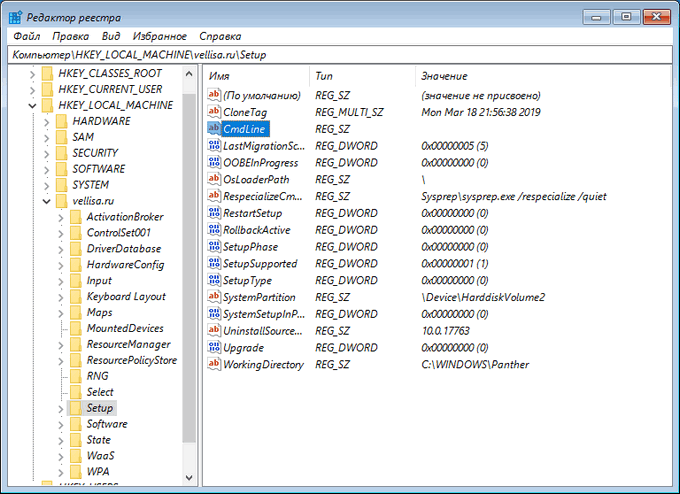Viewport: 680px width, 494px height.
Task: Click the registry editor app icon in title bar
Action: [x=17, y=15]
